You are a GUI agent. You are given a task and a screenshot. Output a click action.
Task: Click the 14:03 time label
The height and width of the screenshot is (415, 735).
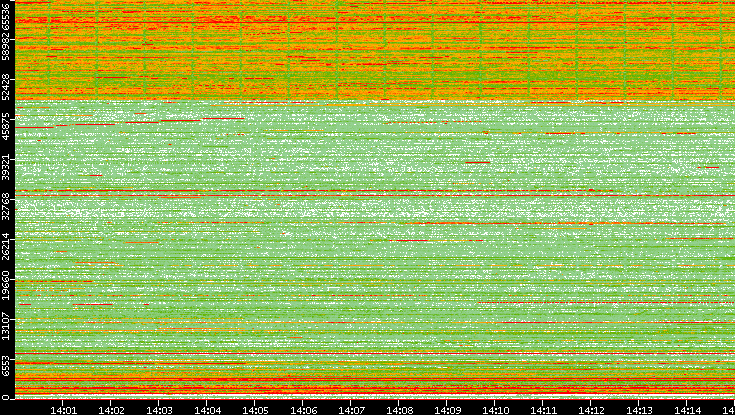tap(159, 411)
